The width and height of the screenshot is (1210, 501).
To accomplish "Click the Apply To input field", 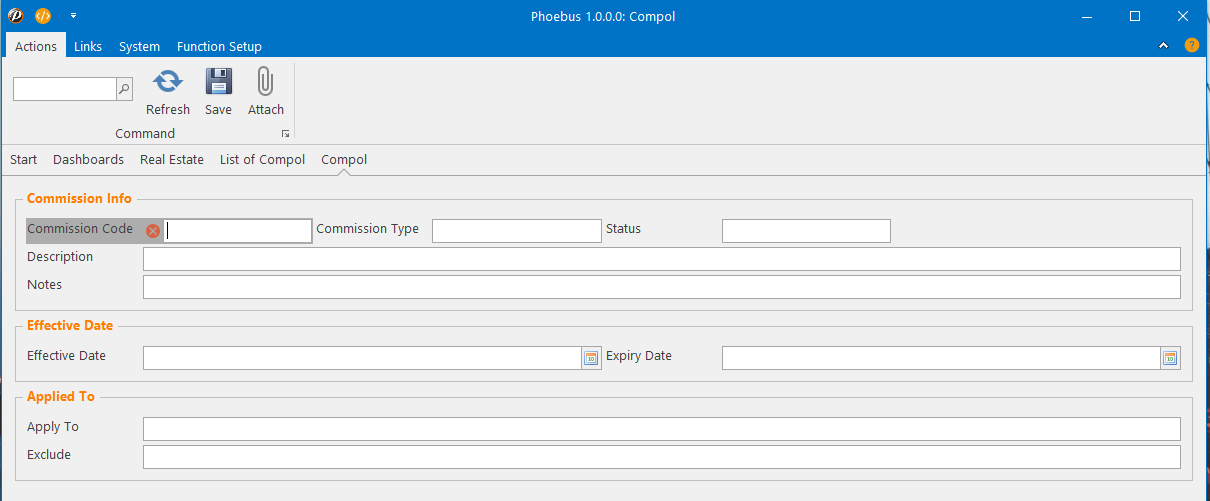I will click(661, 429).
